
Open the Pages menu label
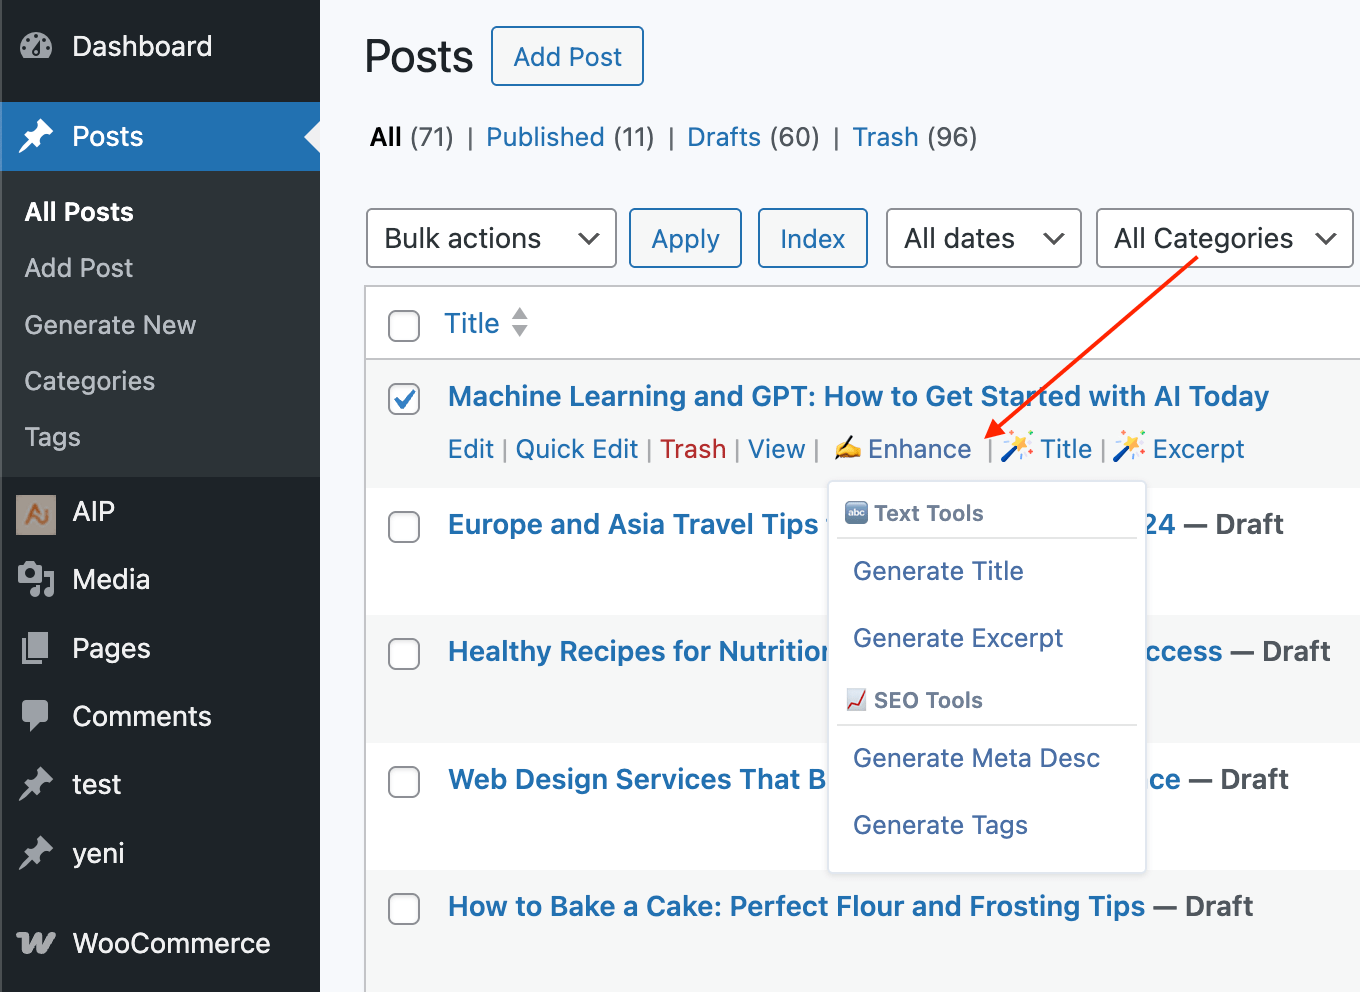(x=111, y=648)
